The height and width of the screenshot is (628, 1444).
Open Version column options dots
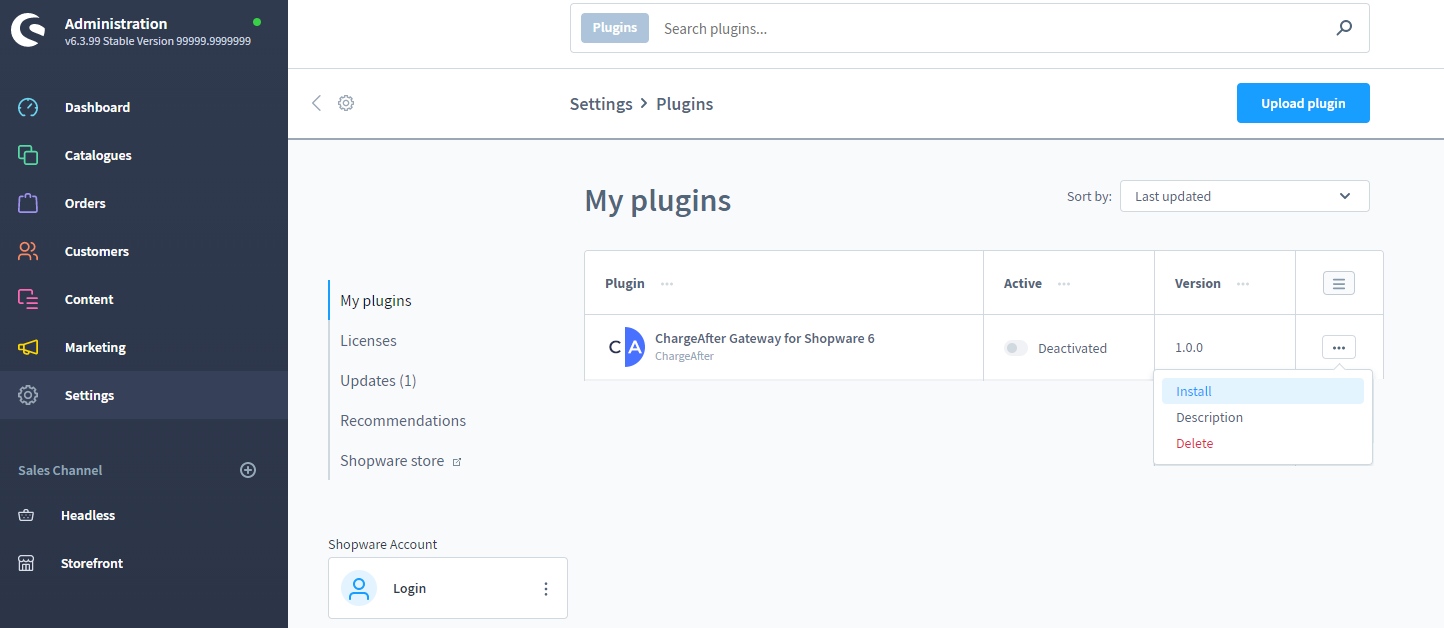click(1243, 284)
